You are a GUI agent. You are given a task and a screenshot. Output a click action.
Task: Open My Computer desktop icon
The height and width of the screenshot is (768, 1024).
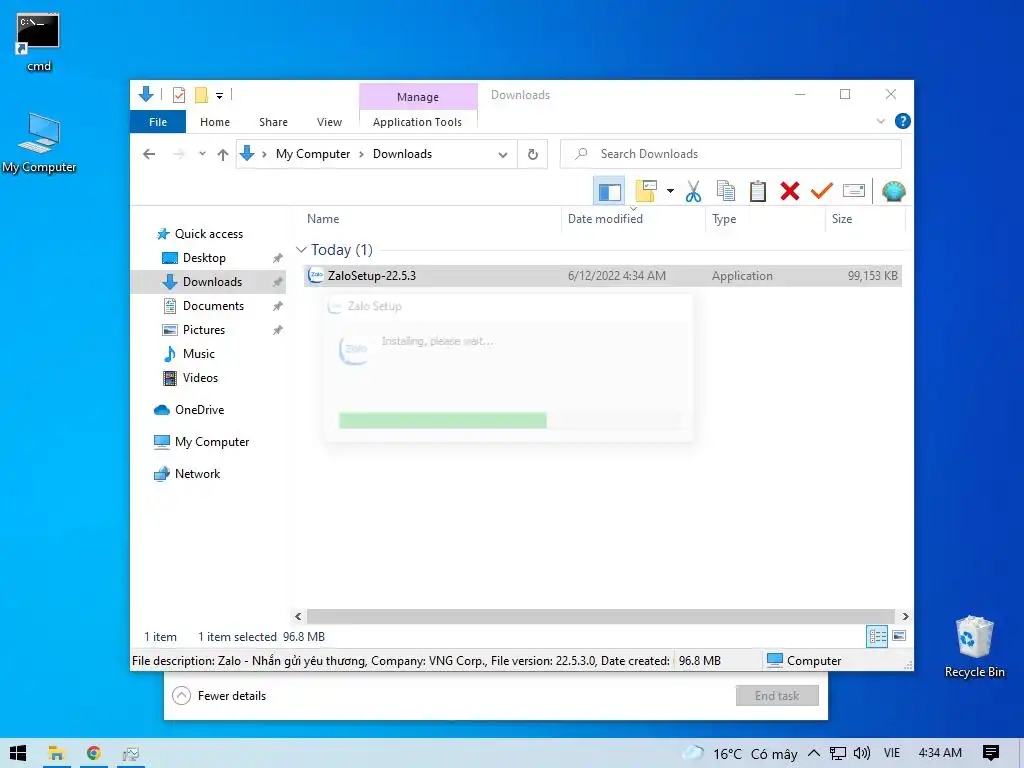(39, 142)
